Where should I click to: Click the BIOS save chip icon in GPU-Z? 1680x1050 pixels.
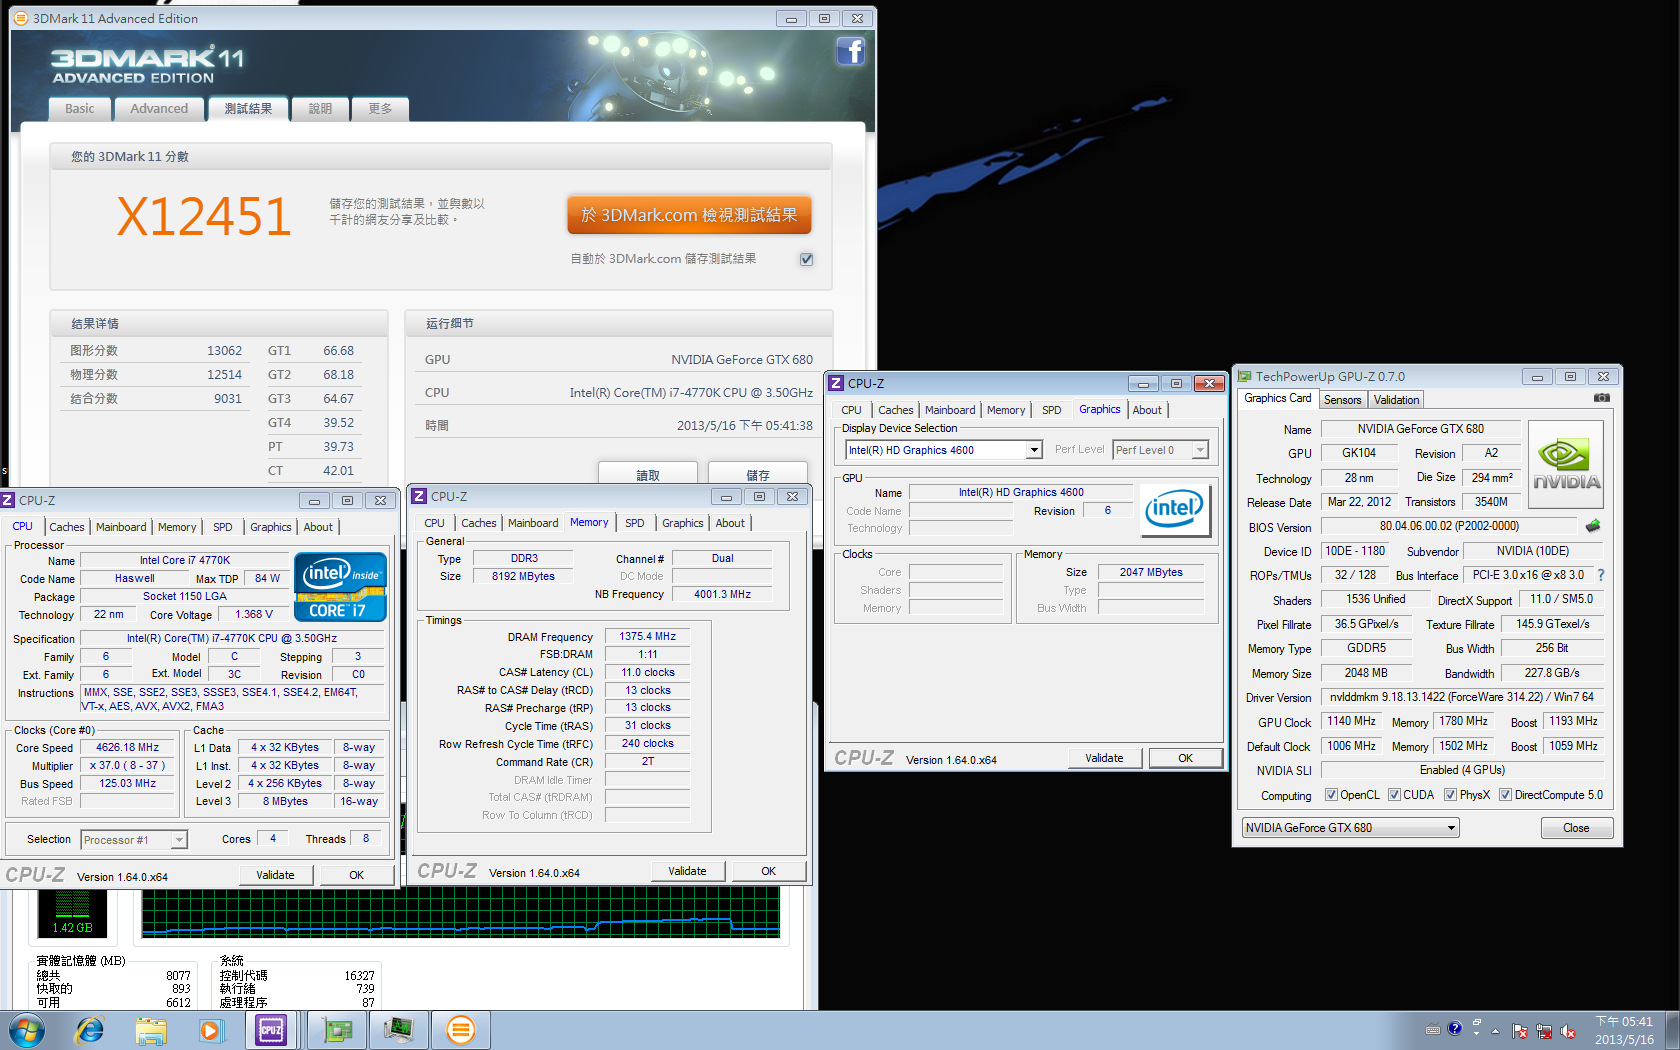(1593, 526)
